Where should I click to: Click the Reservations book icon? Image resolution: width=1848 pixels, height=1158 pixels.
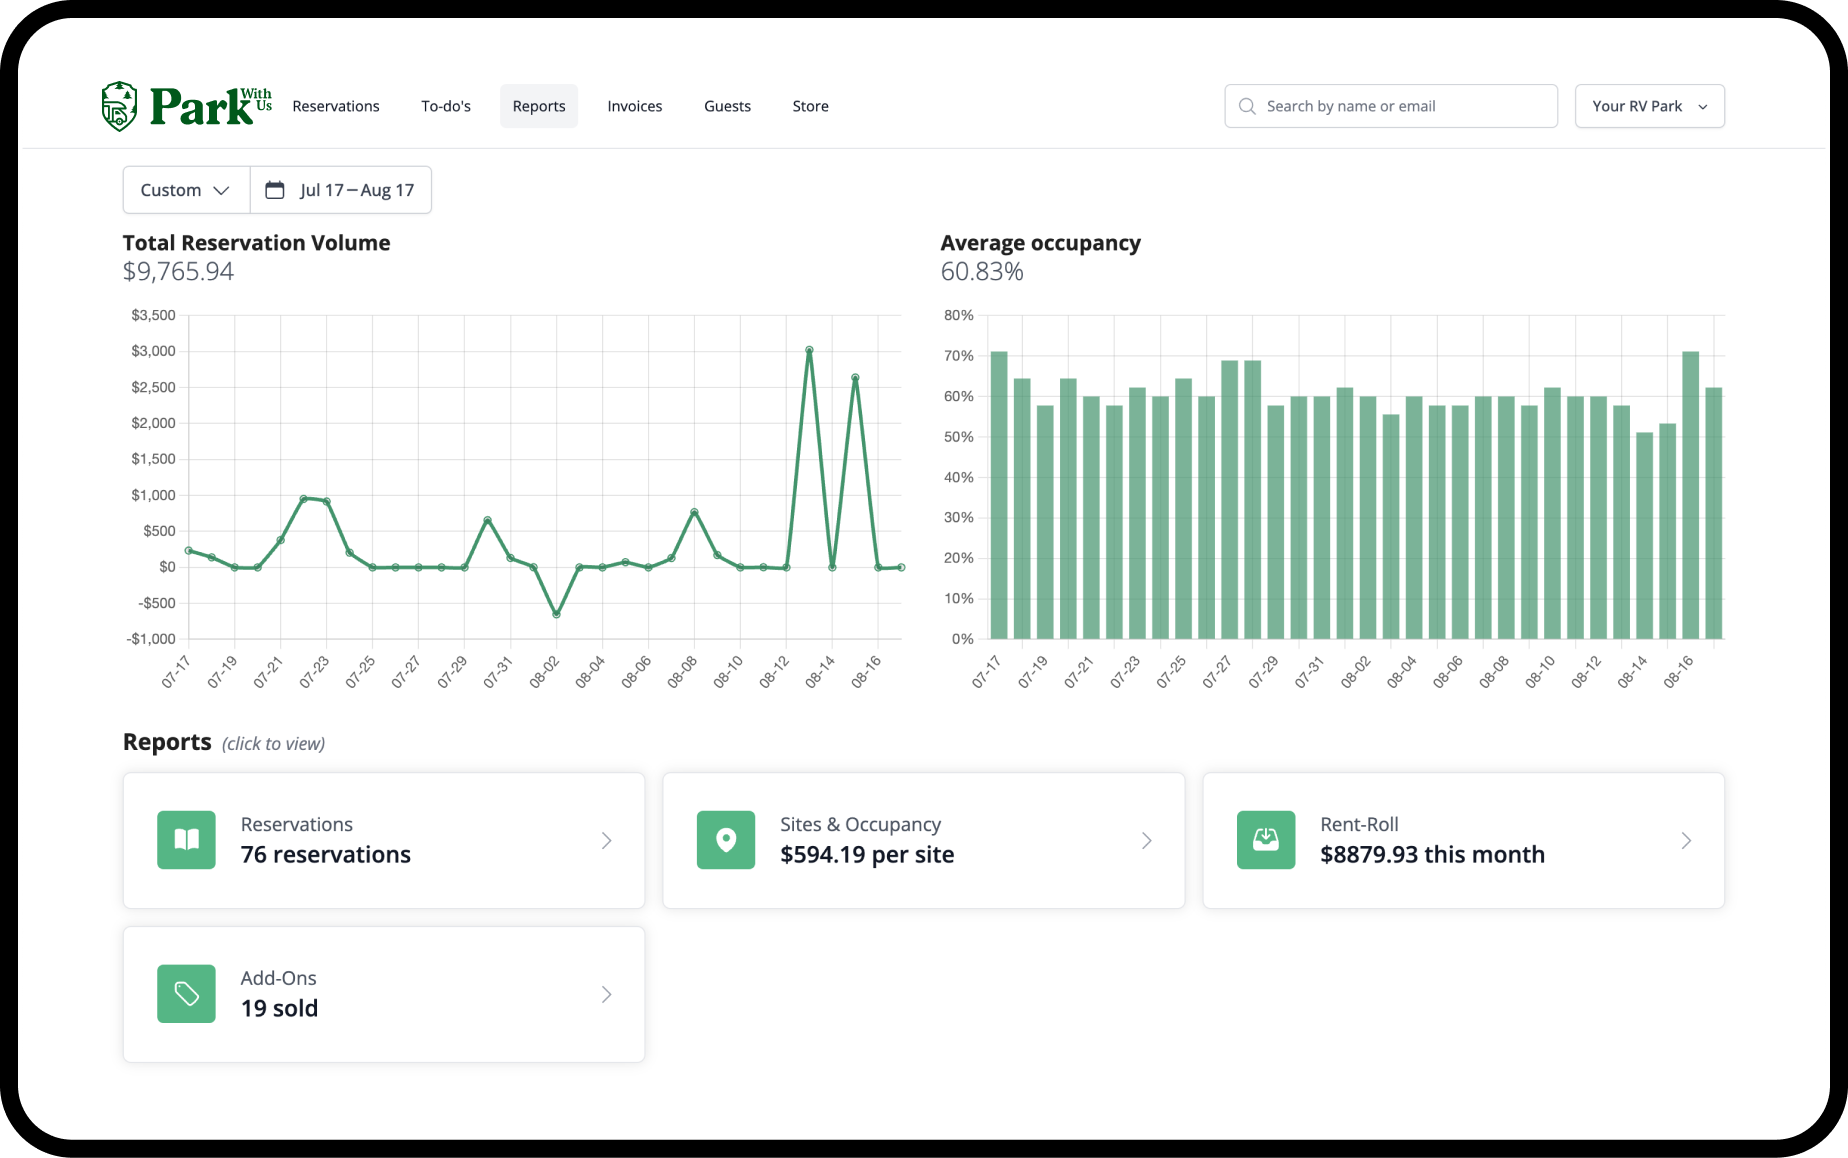pos(186,840)
